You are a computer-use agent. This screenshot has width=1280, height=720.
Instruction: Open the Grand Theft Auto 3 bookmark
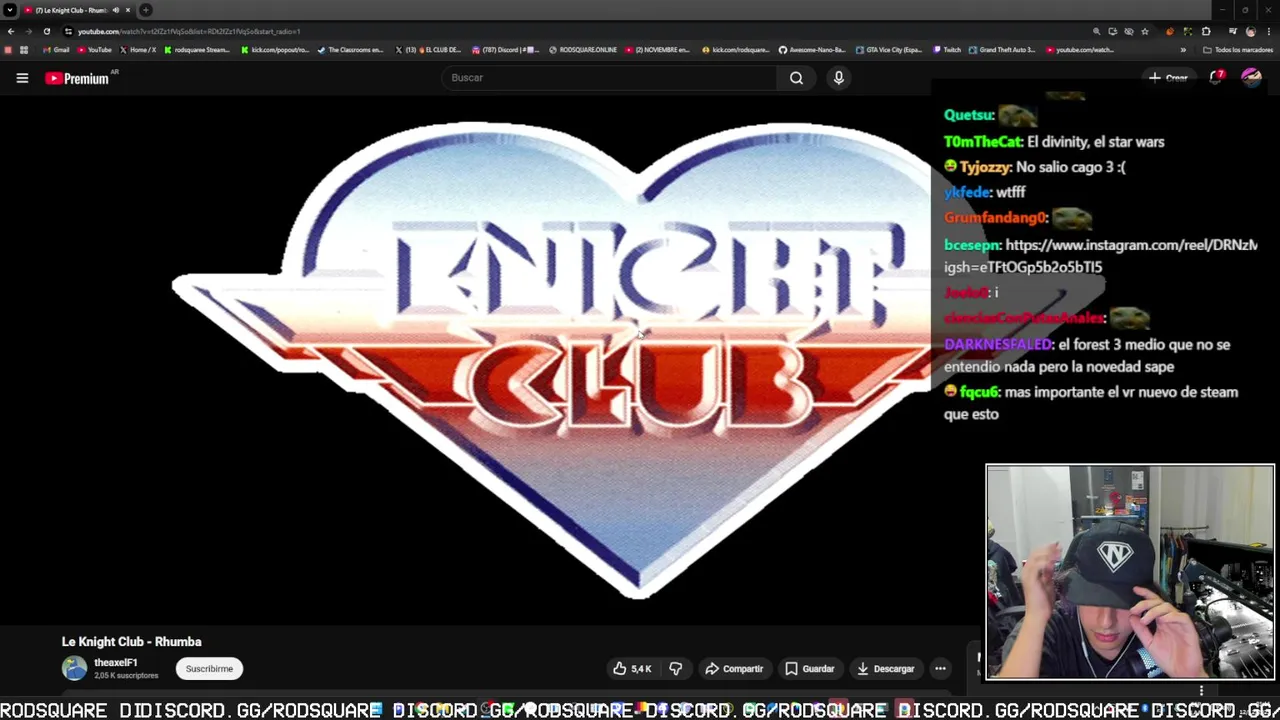coord(1002,50)
